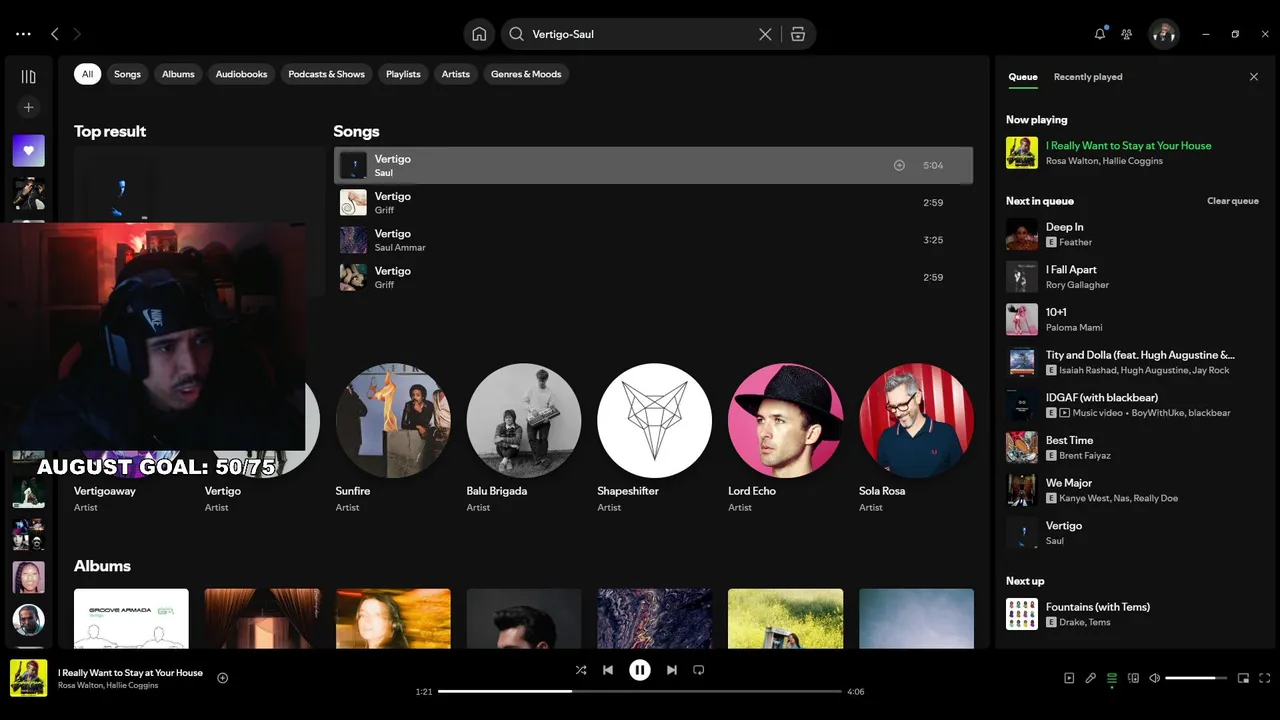Create a new playlist with plus
The image size is (1280, 720).
point(28,107)
